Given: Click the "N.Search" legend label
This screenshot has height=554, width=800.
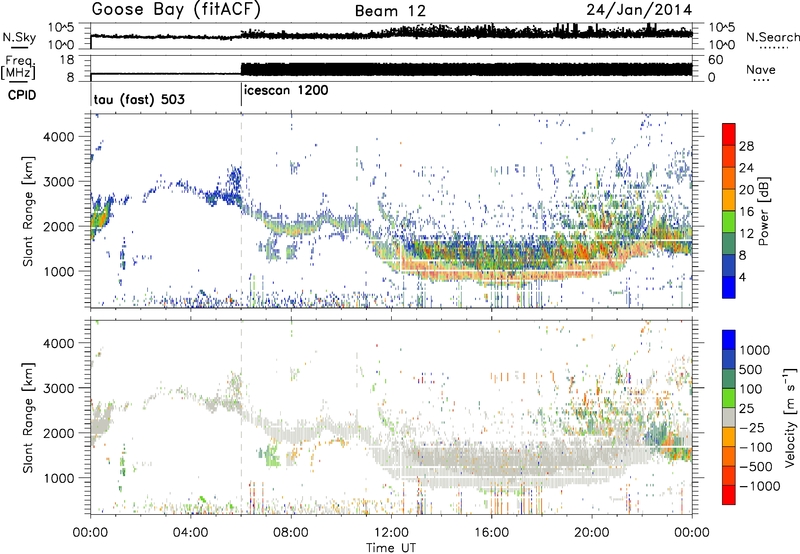Looking at the screenshot, I should click(772, 37).
